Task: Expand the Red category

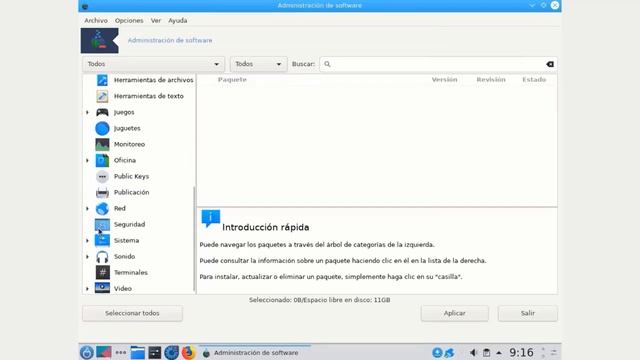Action: click(87, 209)
